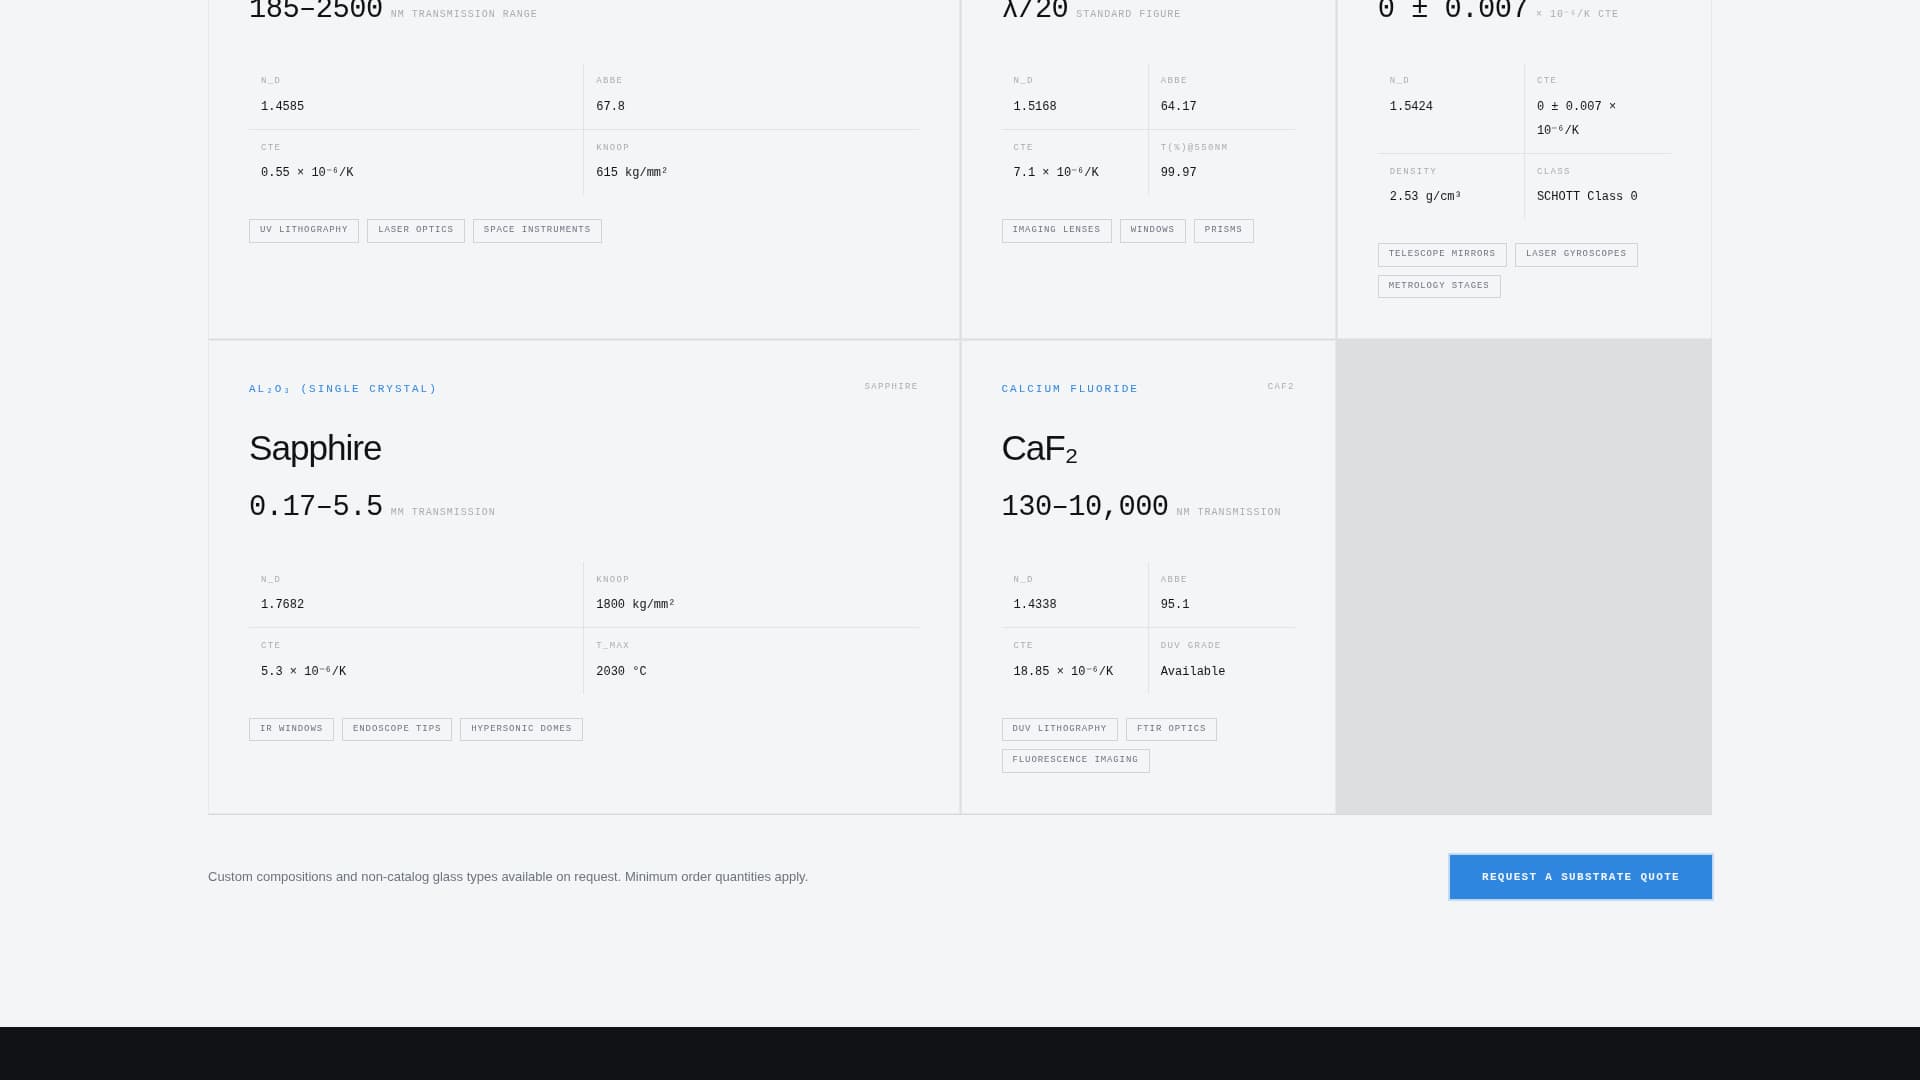Click the ENDOSCOPE TIPS application tag
This screenshot has height=1080, width=1920.
pos(396,728)
